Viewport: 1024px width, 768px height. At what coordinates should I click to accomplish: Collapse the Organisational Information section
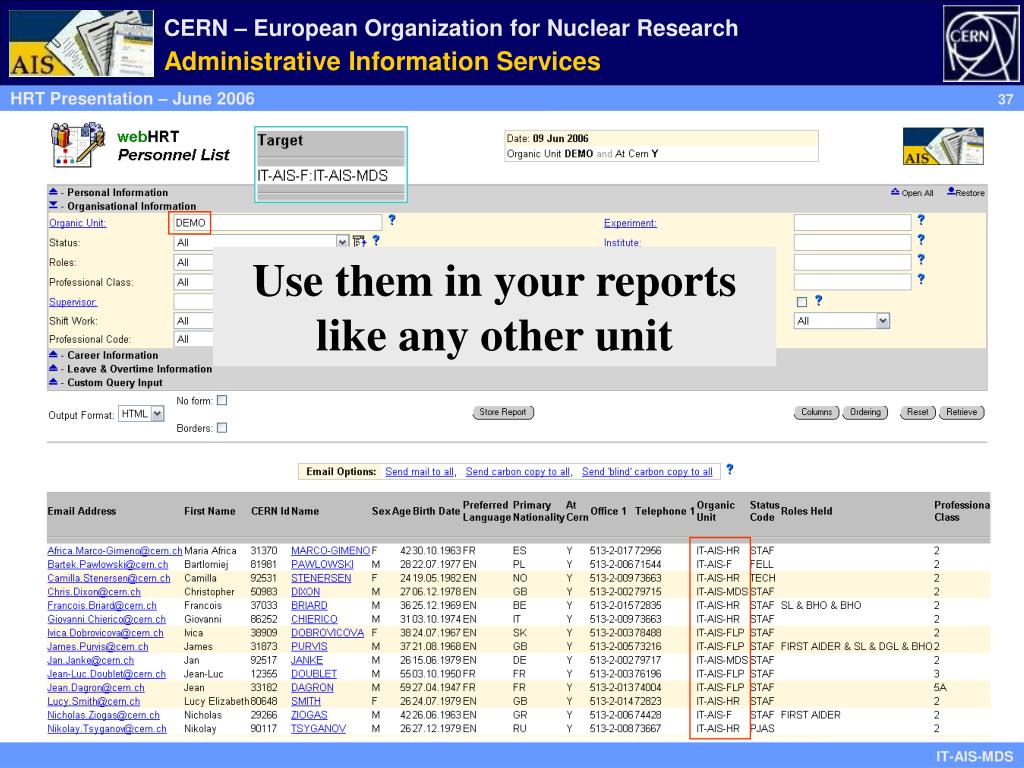[54, 206]
